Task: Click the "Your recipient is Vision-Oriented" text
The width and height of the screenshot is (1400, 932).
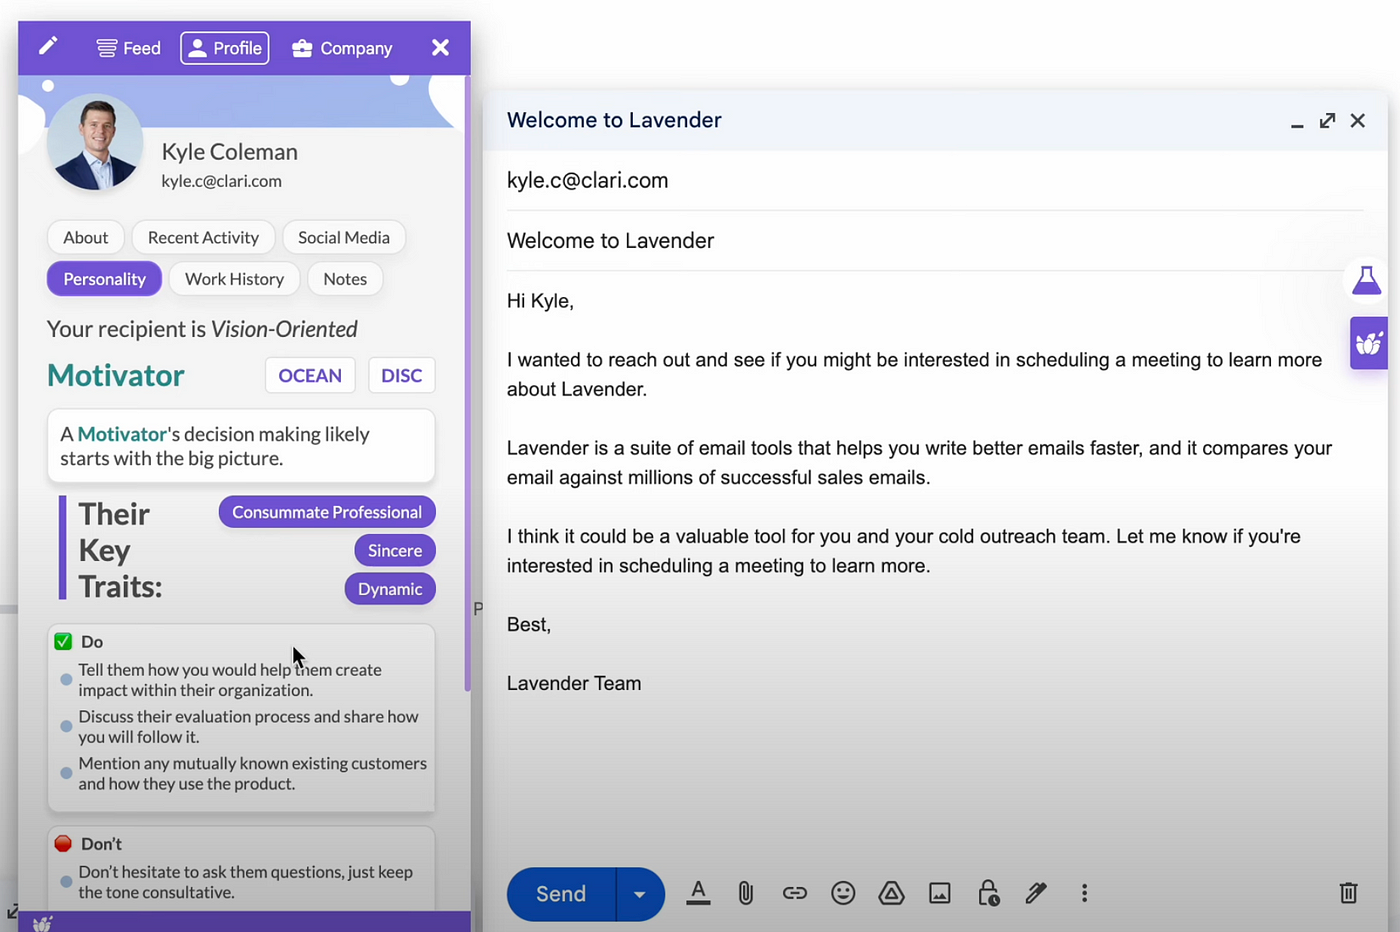Action: tap(202, 329)
